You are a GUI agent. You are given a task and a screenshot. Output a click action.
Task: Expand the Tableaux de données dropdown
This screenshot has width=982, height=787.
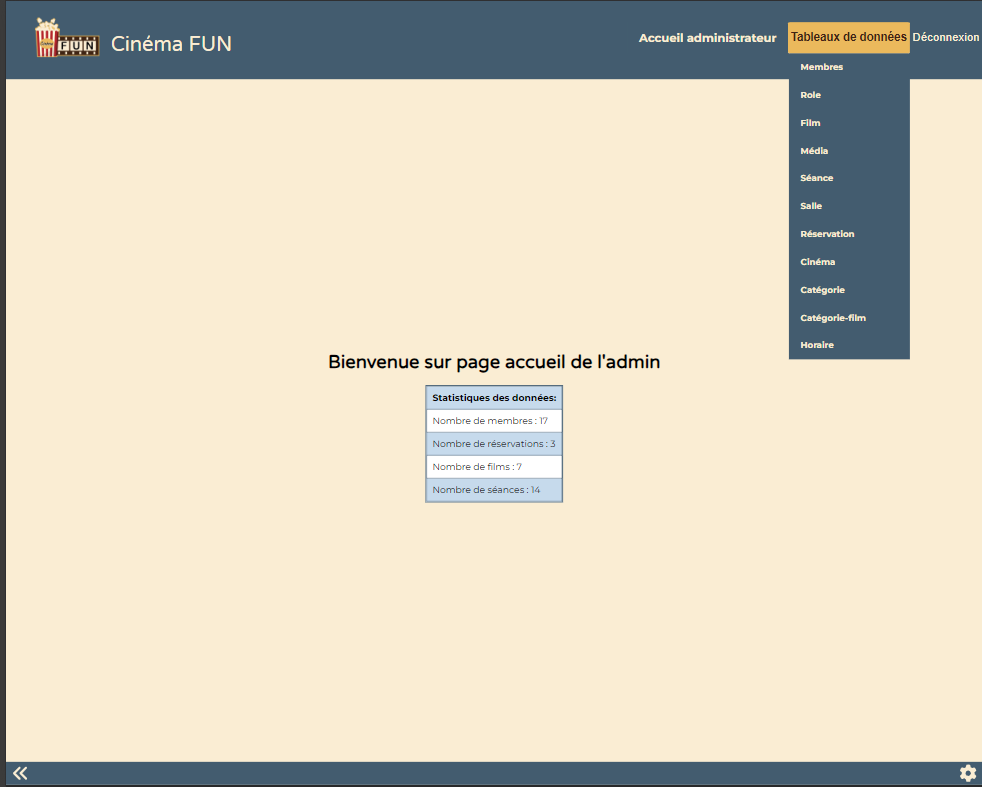(848, 37)
